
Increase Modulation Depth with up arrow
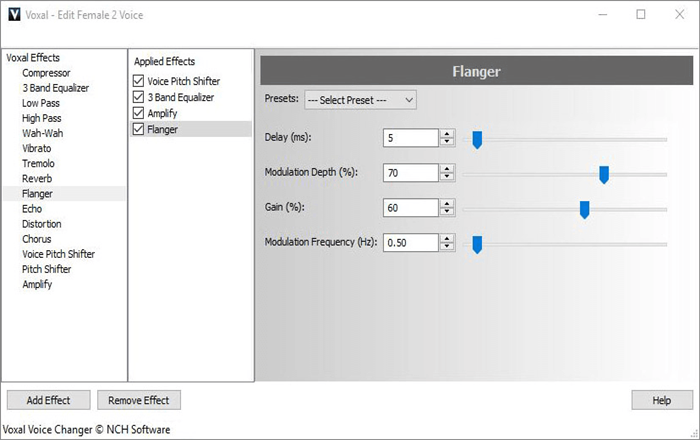(447, 169)
